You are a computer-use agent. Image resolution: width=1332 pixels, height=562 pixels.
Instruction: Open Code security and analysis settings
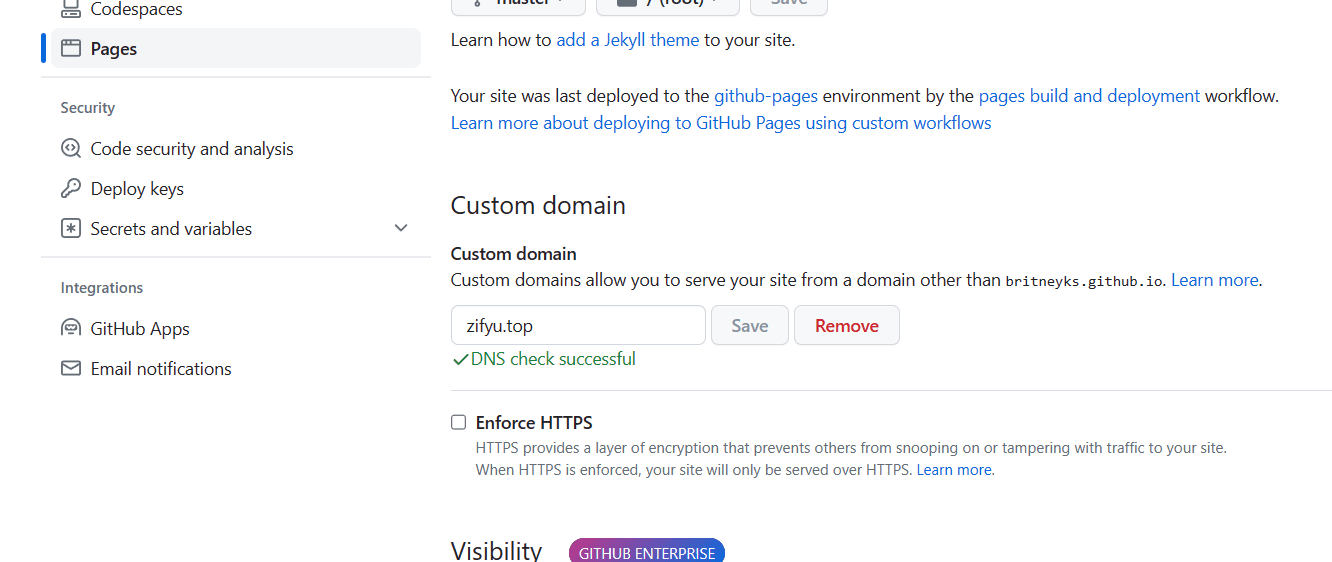[x=192, y=149]
